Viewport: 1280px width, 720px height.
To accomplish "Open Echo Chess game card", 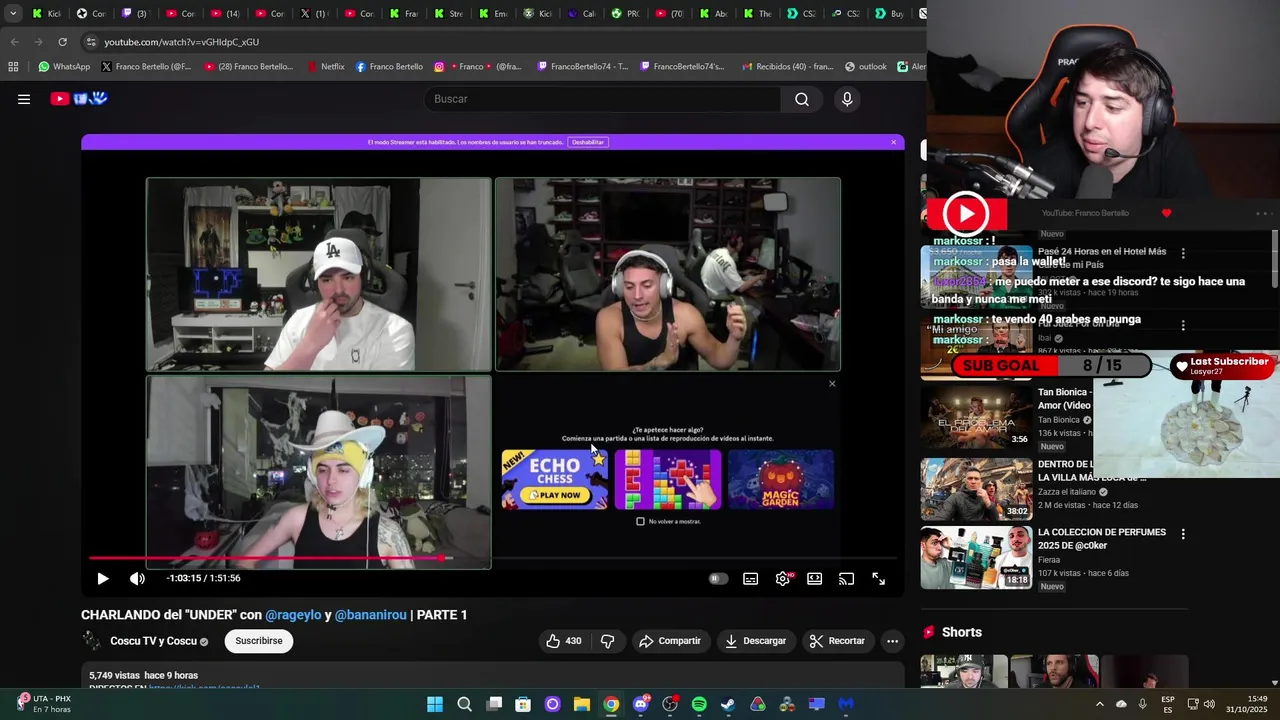I will pos(554,479).
